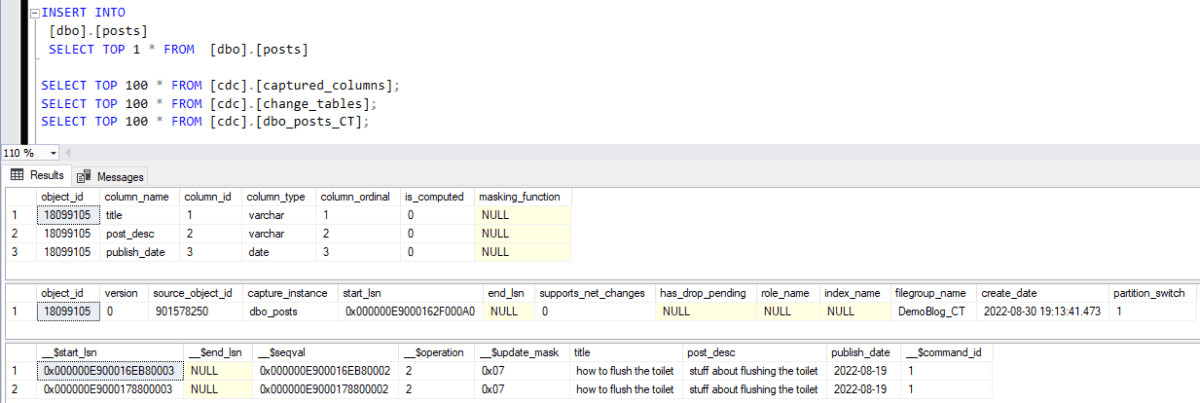Image resolution: width=1200 pixels, height=403 pixels.
Task: Select row 2 header in the dbo_posts_CT grid
Action: point(14,389)
